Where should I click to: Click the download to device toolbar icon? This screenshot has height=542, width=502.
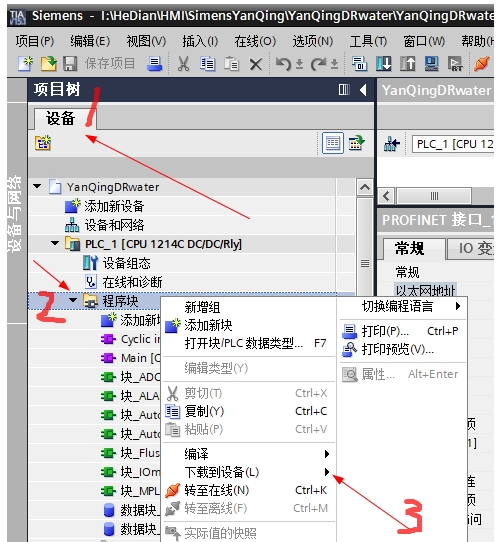[383, 64]
